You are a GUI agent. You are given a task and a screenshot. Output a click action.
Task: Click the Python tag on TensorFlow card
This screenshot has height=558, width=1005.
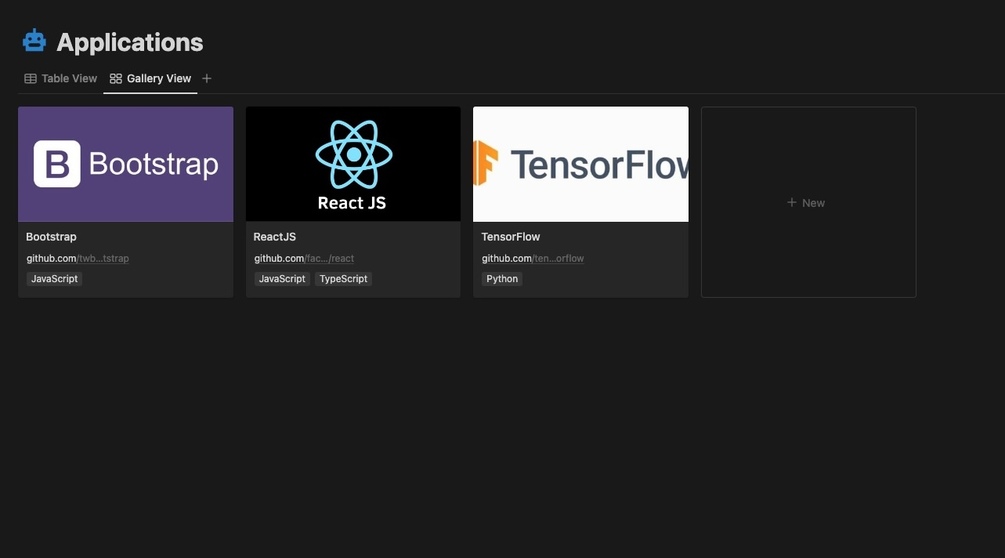(x=502, y=279)
